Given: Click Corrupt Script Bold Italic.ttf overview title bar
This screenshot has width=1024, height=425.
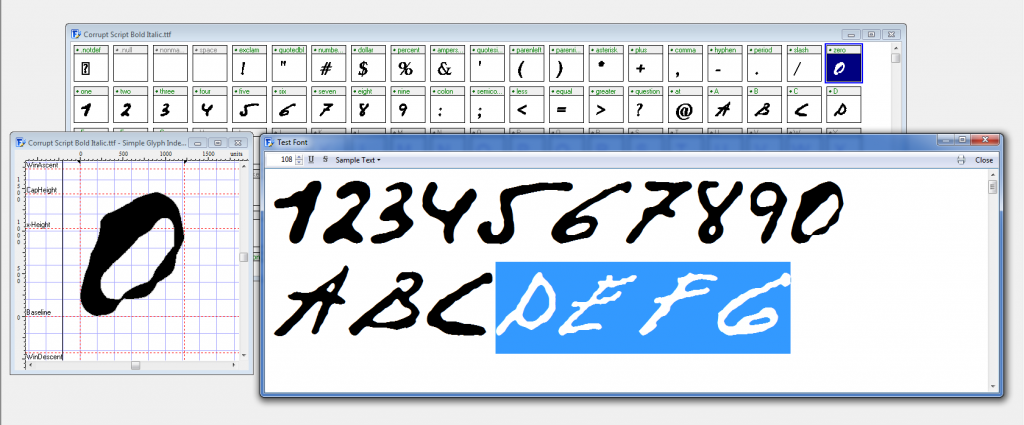Looking at the screenshot, I should pyautogui.click(x=486, y=34).
